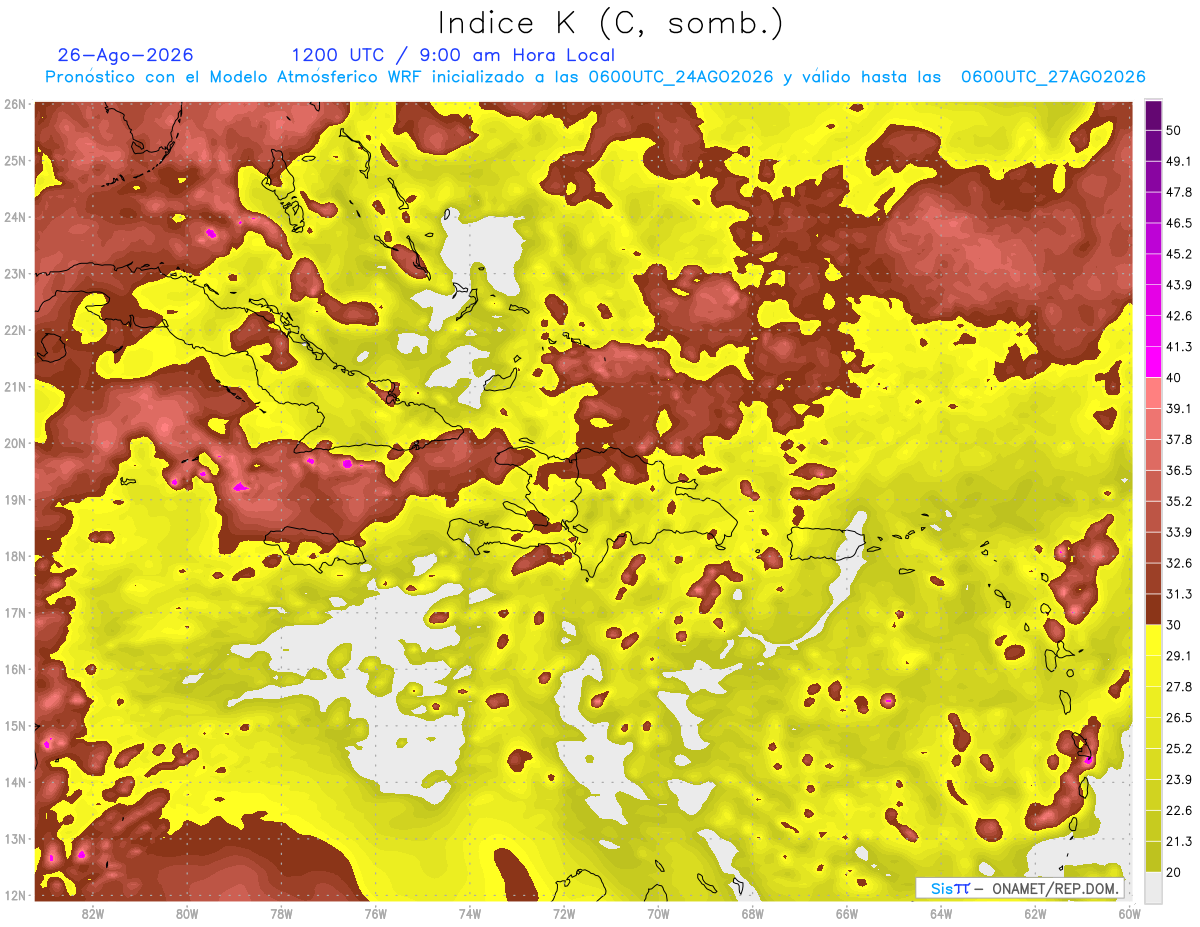Click the '74W' longitude label
Screen dimensions: 1200x927
point(469,913)
